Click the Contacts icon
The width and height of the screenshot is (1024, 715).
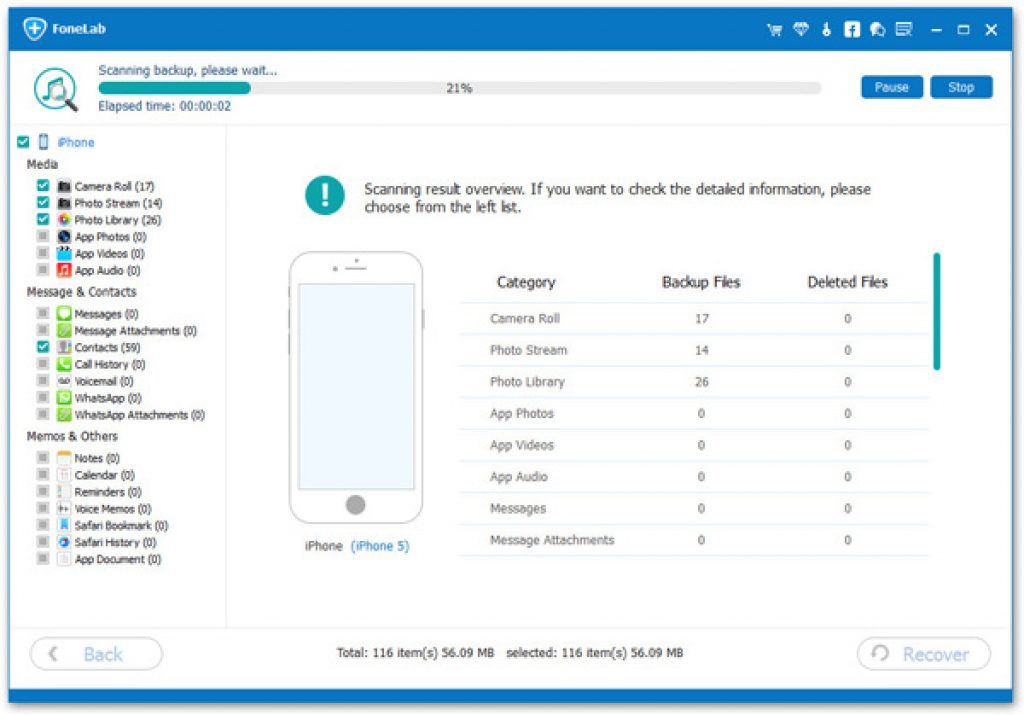(64, 347)
